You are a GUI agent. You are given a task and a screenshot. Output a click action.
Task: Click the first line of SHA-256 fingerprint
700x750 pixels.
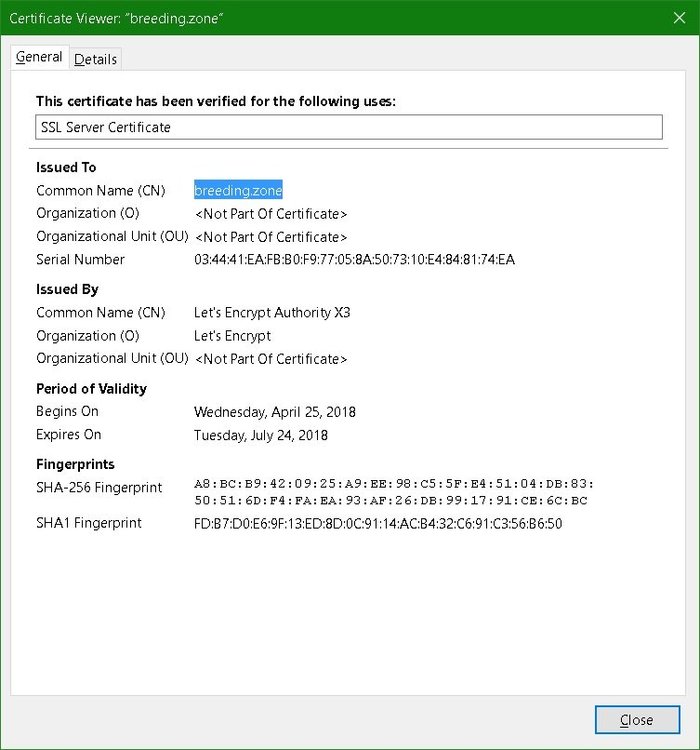[395, 483]
